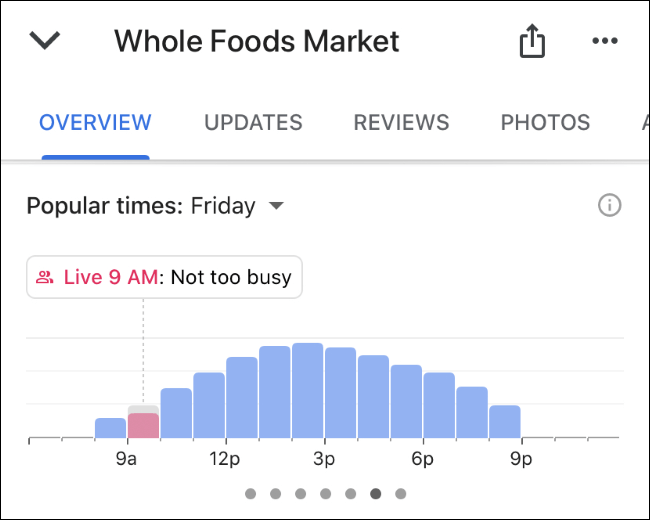Tap the Live 9 AM Not too busy badge
Image resolution: width=650 pixels, height=520 pixels.
164,277
